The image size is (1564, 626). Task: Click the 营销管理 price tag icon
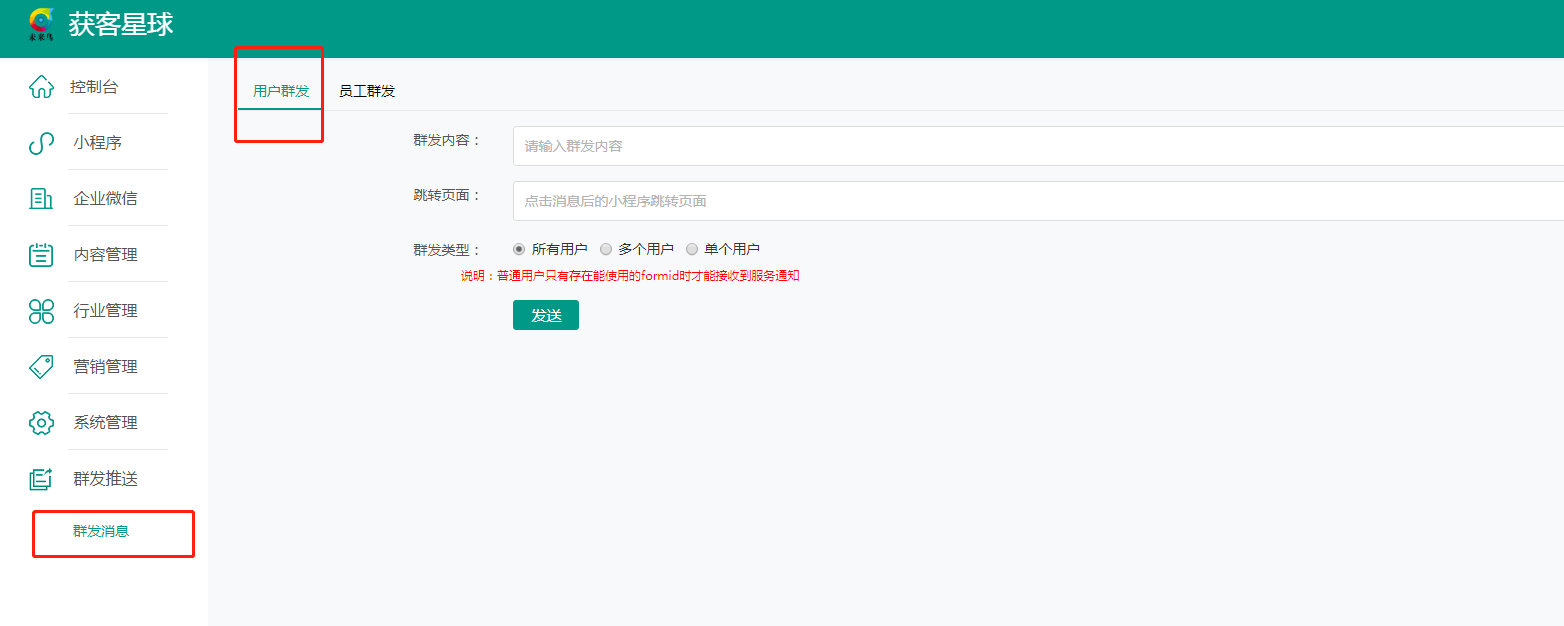click(41, 367)
